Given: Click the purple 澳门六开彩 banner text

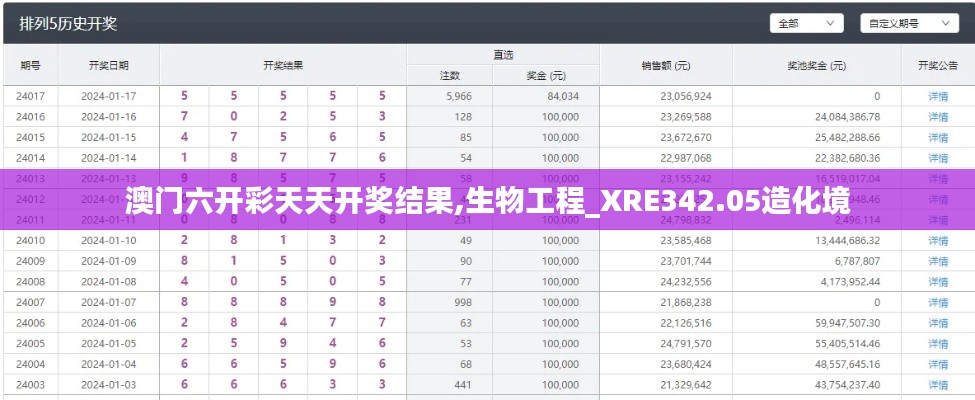Looking at the screenshot, I should click(x=487, y=200).
